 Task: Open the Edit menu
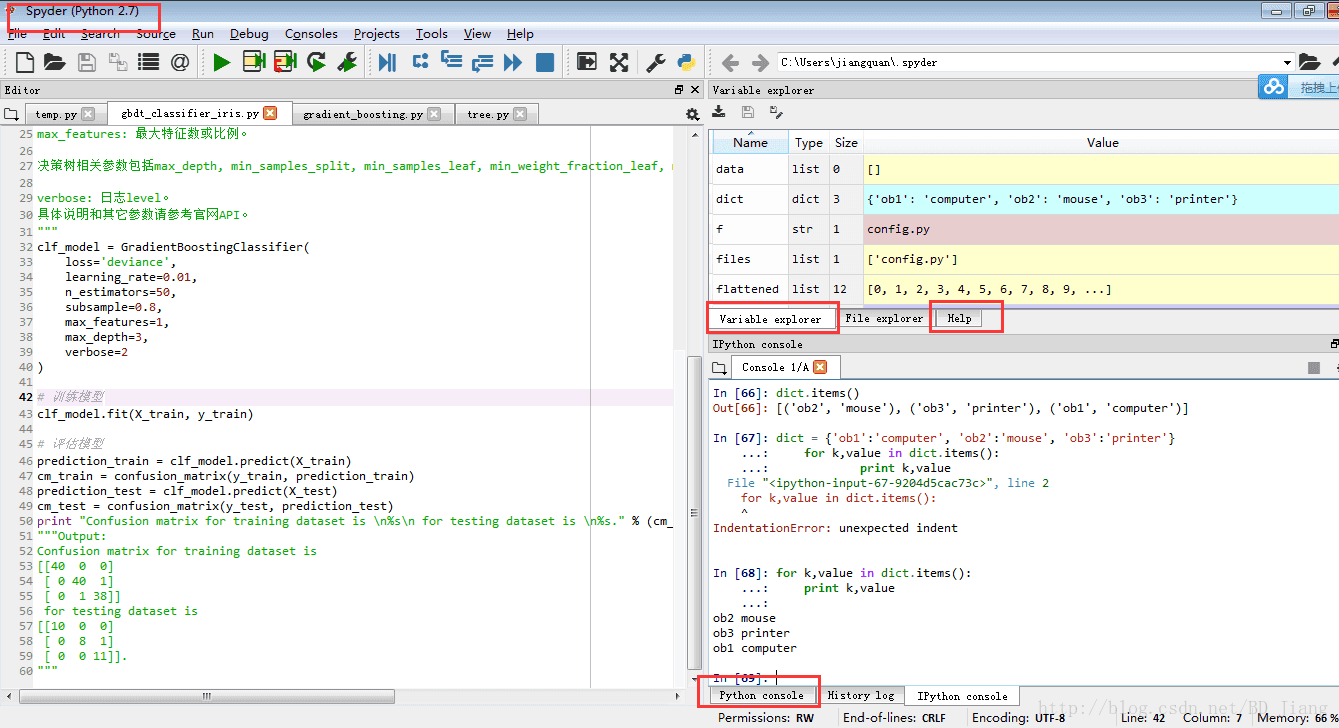coord(54,33)
